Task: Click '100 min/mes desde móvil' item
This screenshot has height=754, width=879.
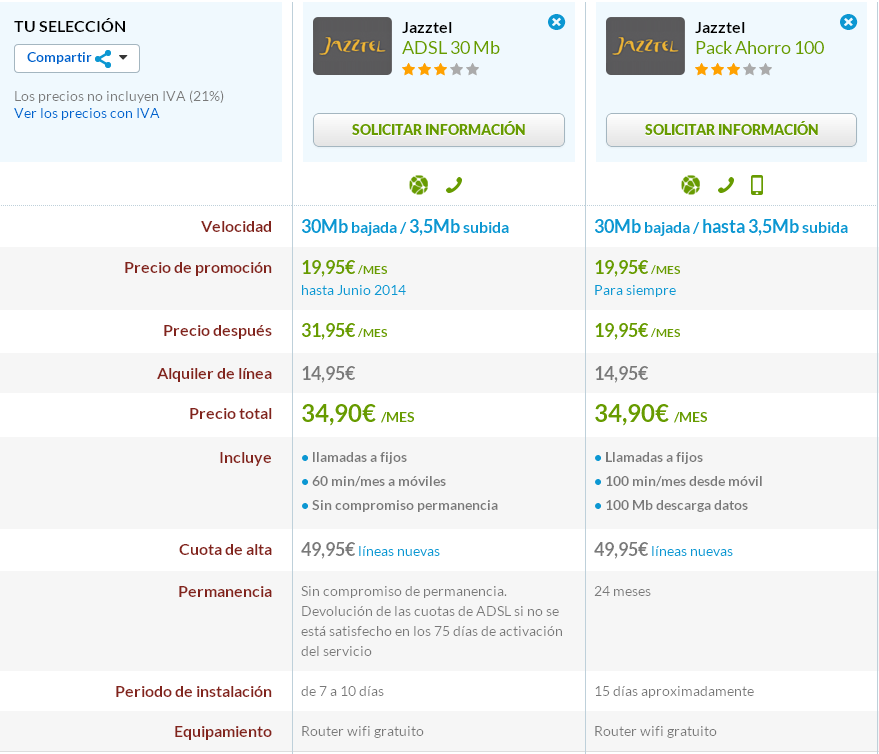Action: pos(684,482)
